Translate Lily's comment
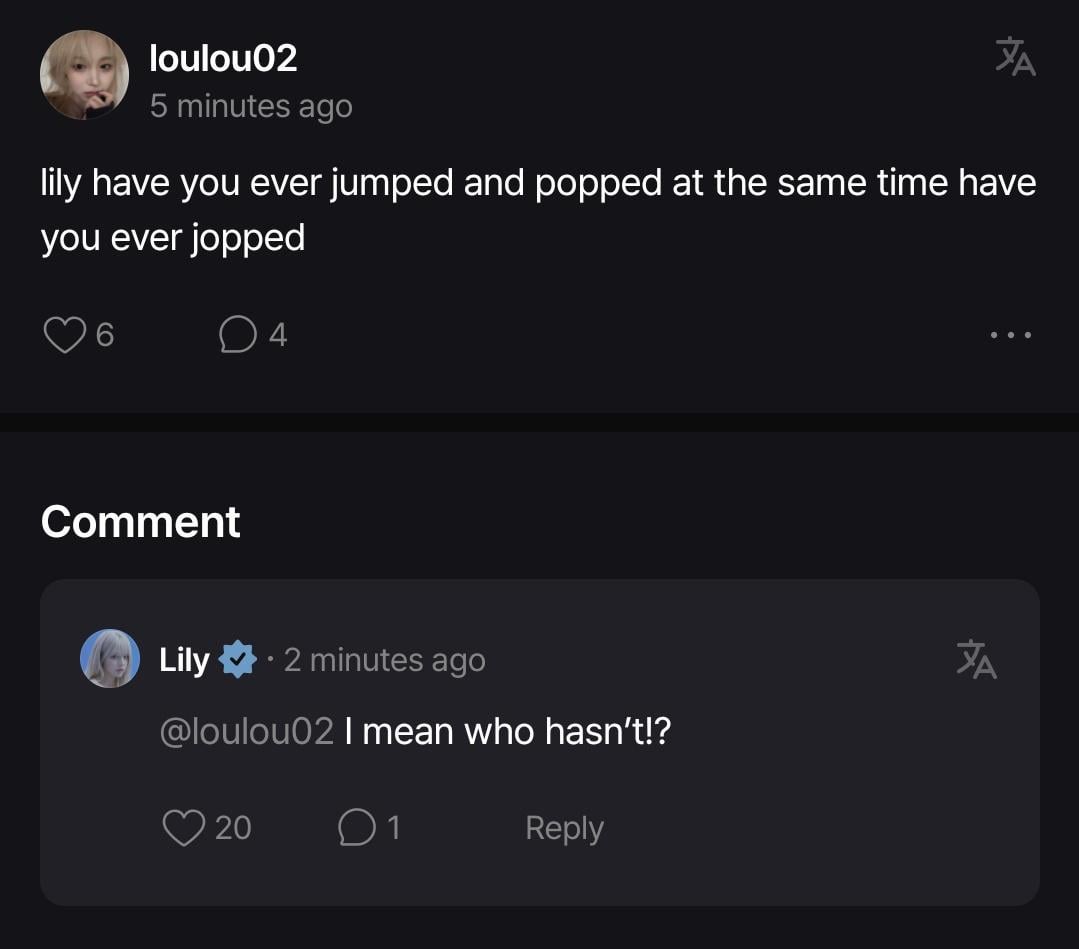The height and width of the screenshot is (949, 1079). (x=976, y=659)
